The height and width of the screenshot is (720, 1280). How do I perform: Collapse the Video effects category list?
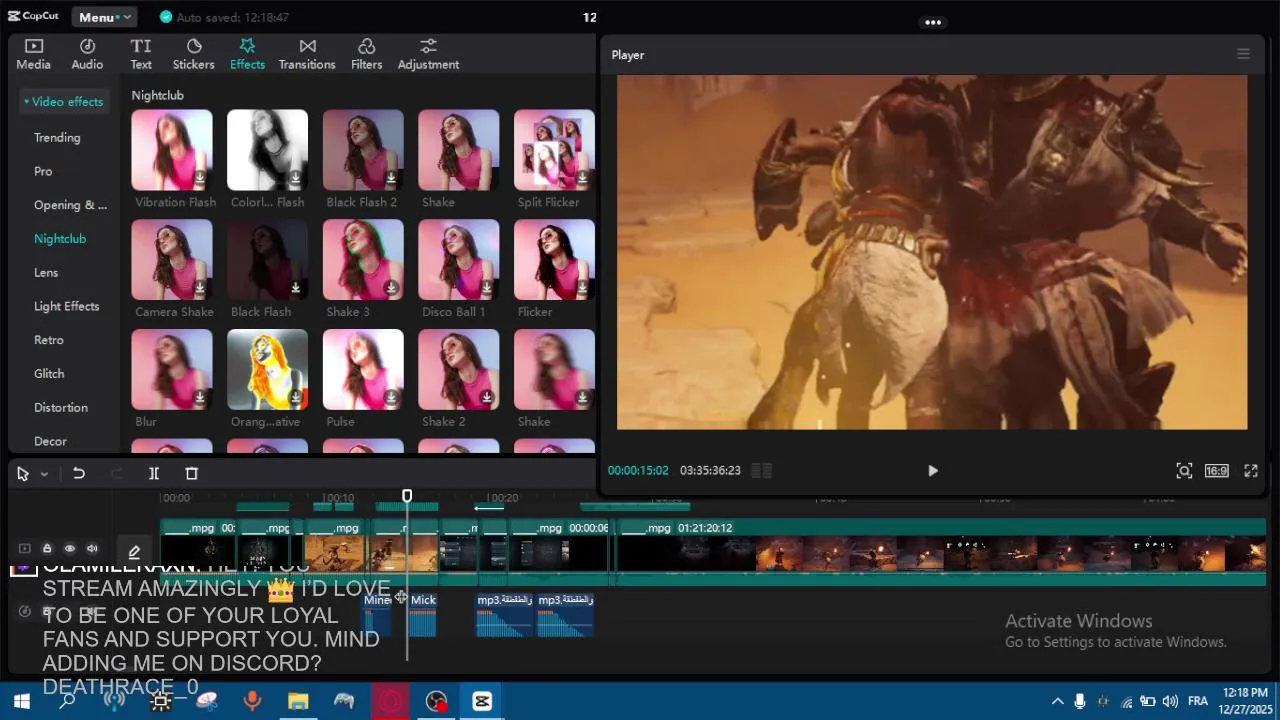[63, 102]
